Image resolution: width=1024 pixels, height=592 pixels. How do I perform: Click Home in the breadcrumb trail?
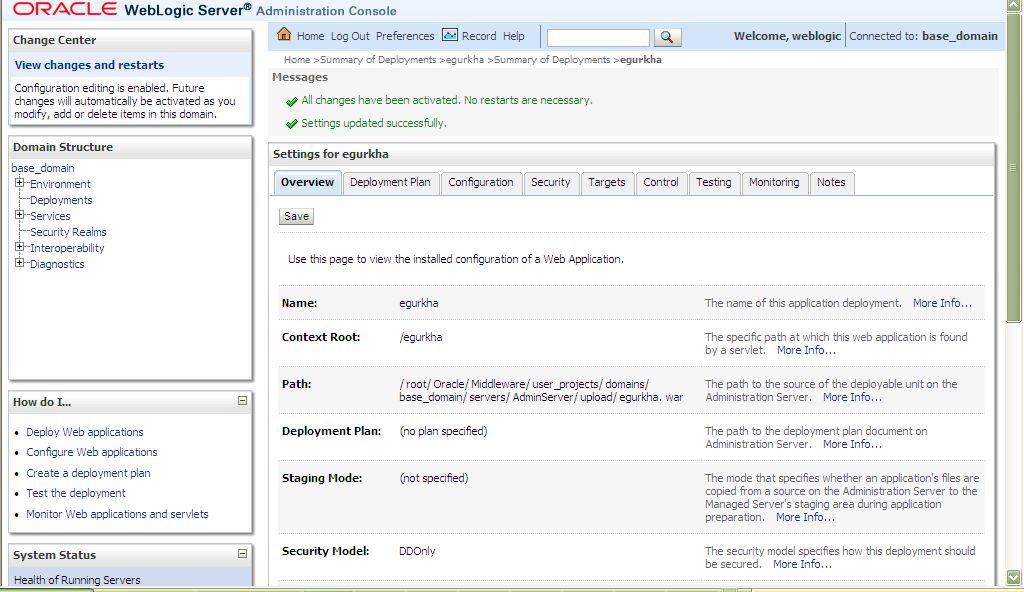(297, 59)
